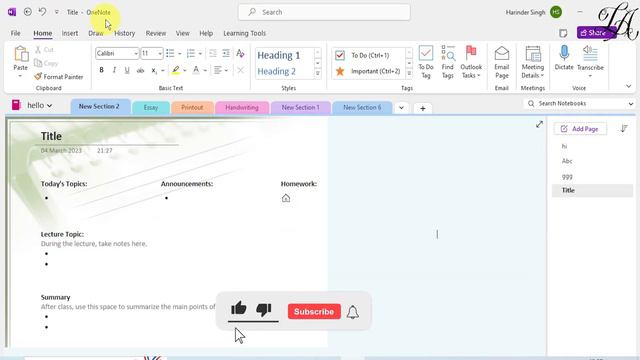Toggle Underline formatting
Viewport: 640px width, 360px height.
pos(127,70)
